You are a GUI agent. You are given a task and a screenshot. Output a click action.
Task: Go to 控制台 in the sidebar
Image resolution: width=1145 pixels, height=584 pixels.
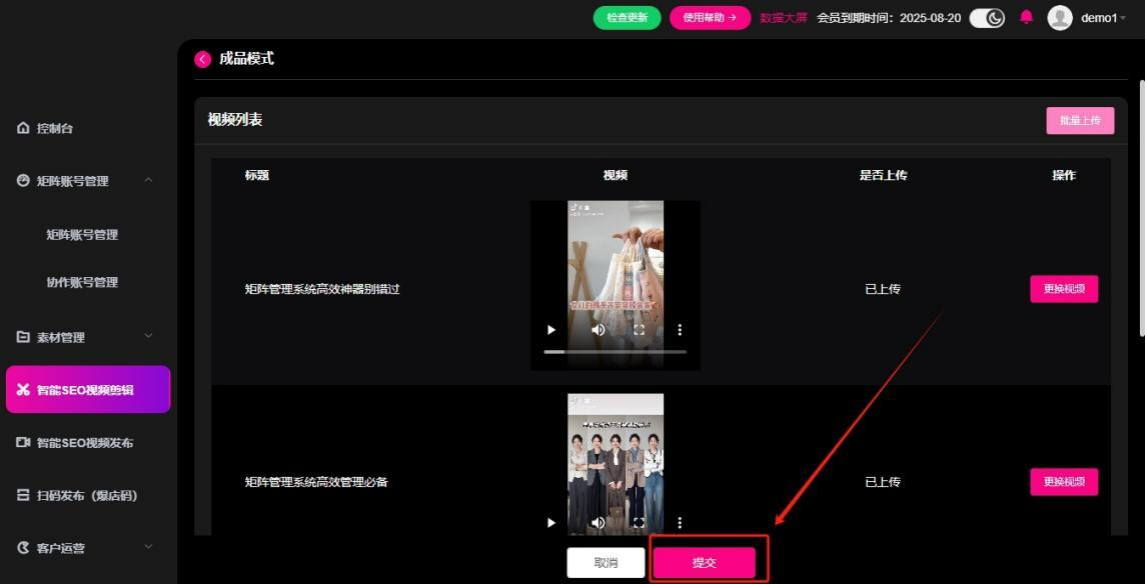tap(55, 129)
